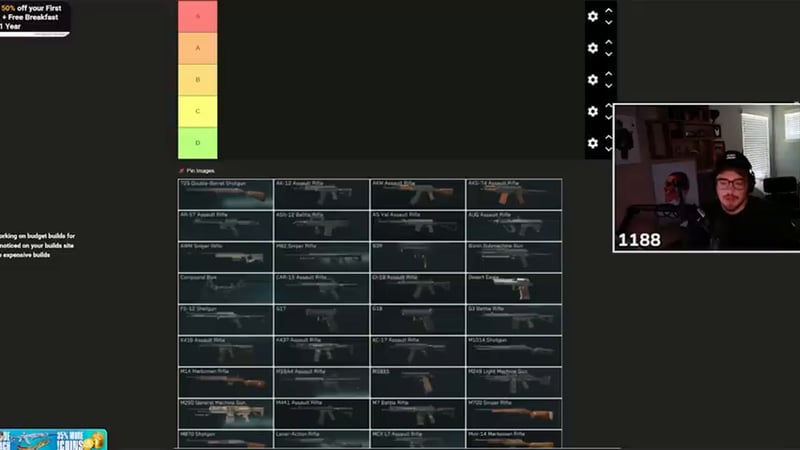The image size is (800, 450).
Task: Move S tier row down with chevron
Action: 609,22
